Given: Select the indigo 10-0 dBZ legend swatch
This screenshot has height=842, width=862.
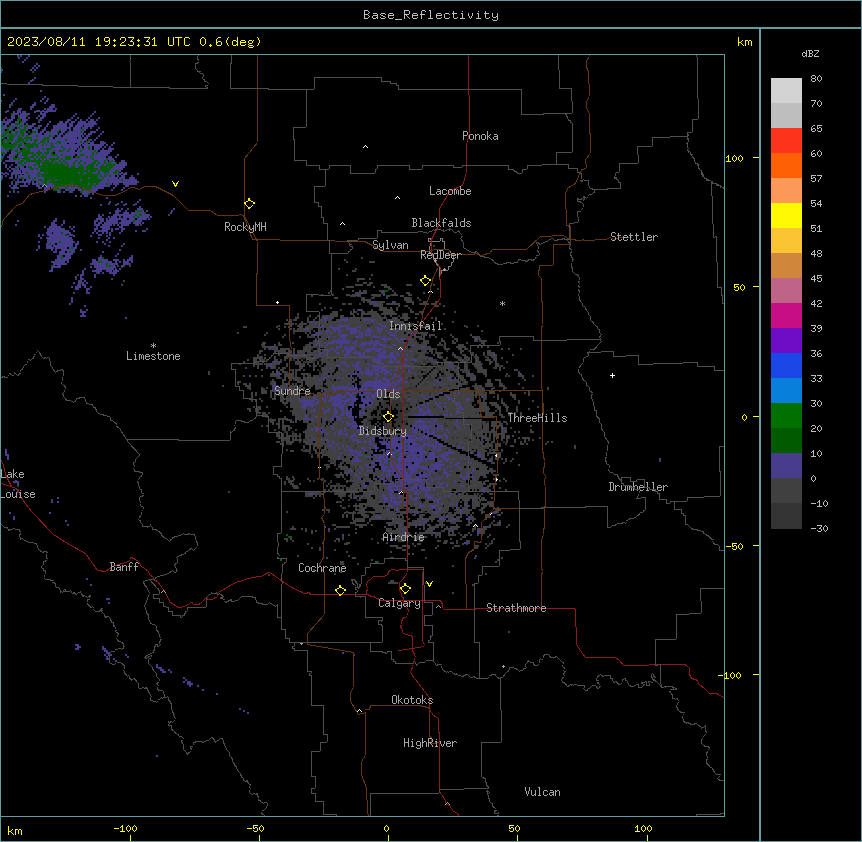Looking at the screenshot, I should point(786,466).
